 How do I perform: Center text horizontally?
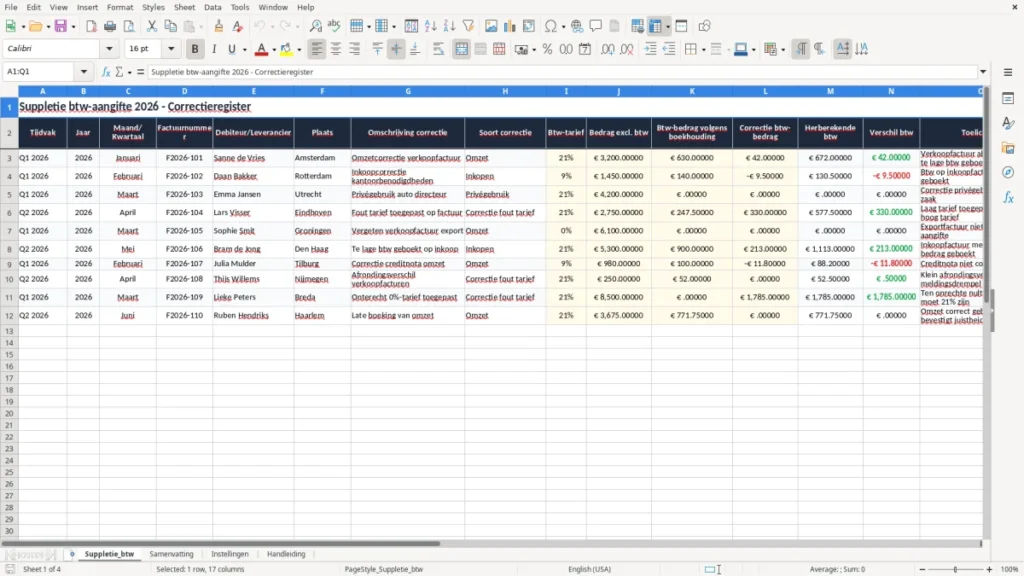(x=336, y=49)
